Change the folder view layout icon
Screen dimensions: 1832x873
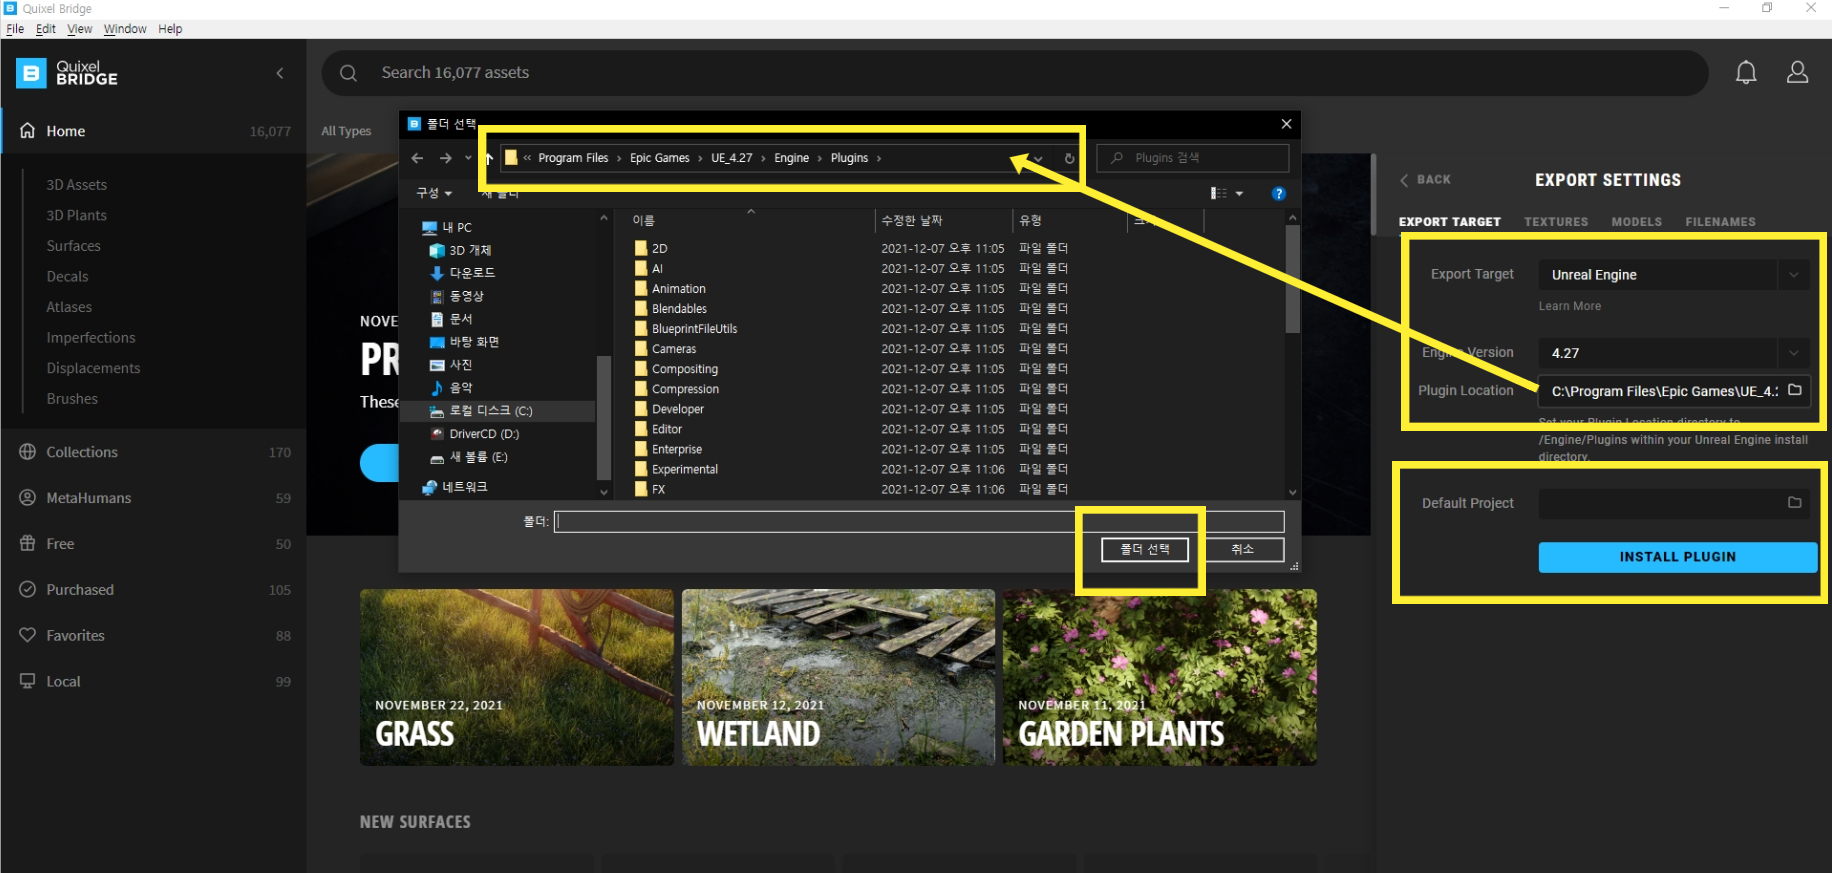(x=1218, y=193)
